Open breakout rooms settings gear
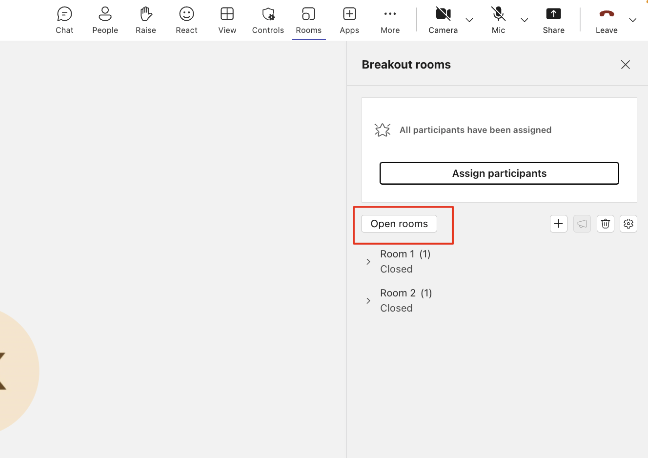The height and width of the screenshot is (458, 648). click(628, 224)
